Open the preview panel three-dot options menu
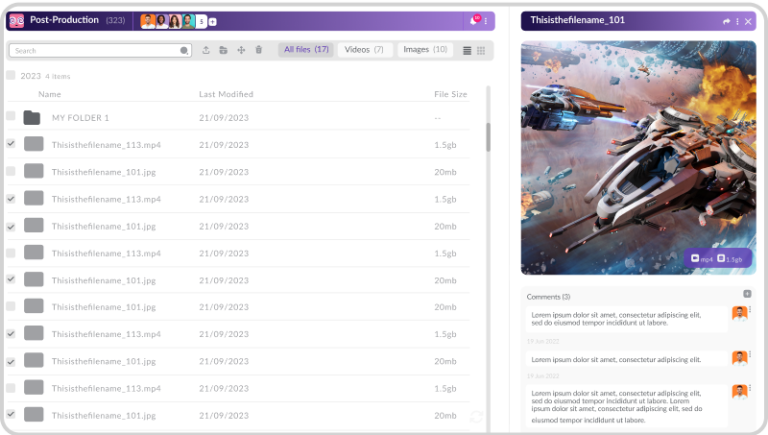The image size is (768, 435). click(x=738, y=21)
